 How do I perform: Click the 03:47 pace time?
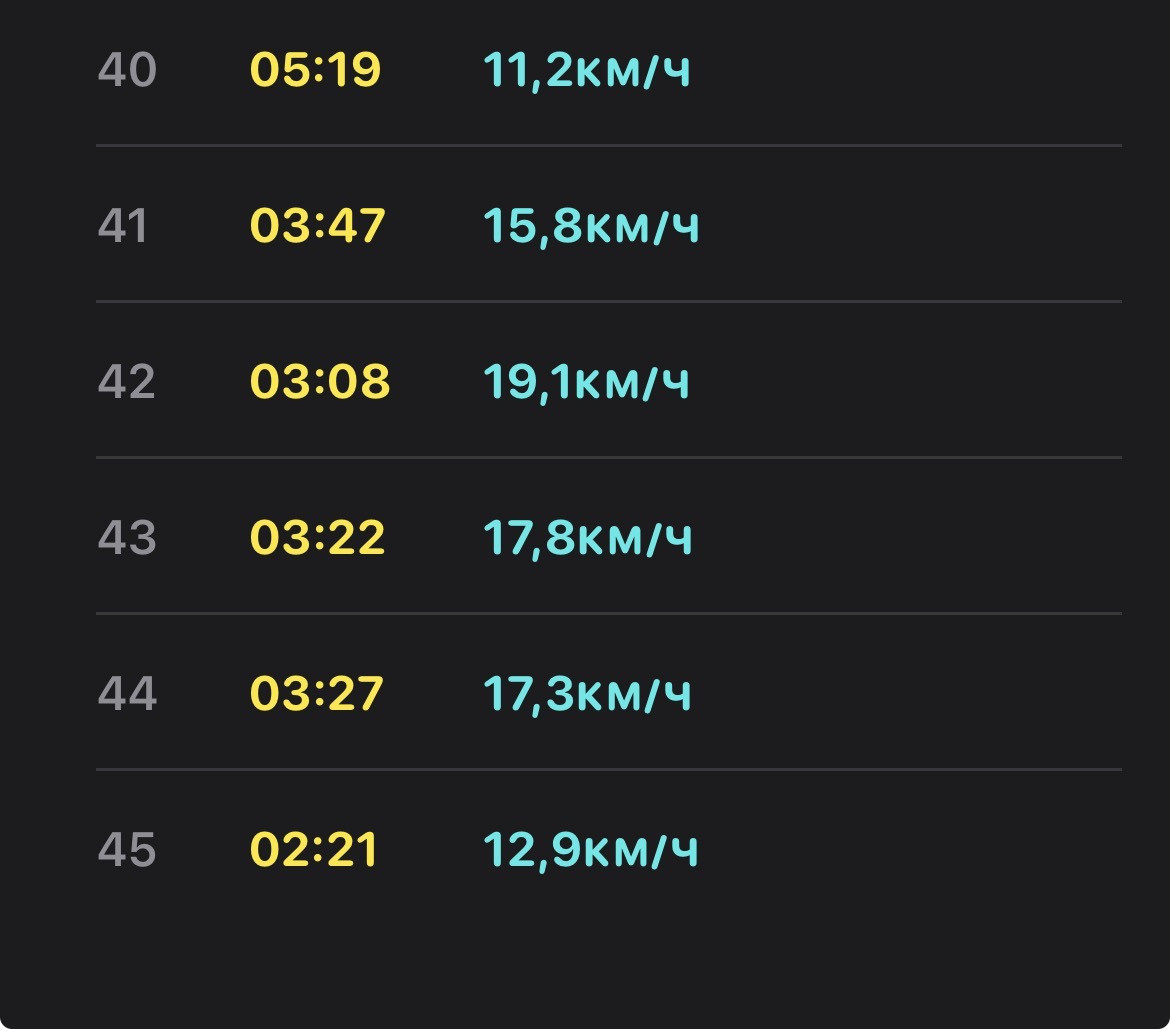tap(317, 226)
